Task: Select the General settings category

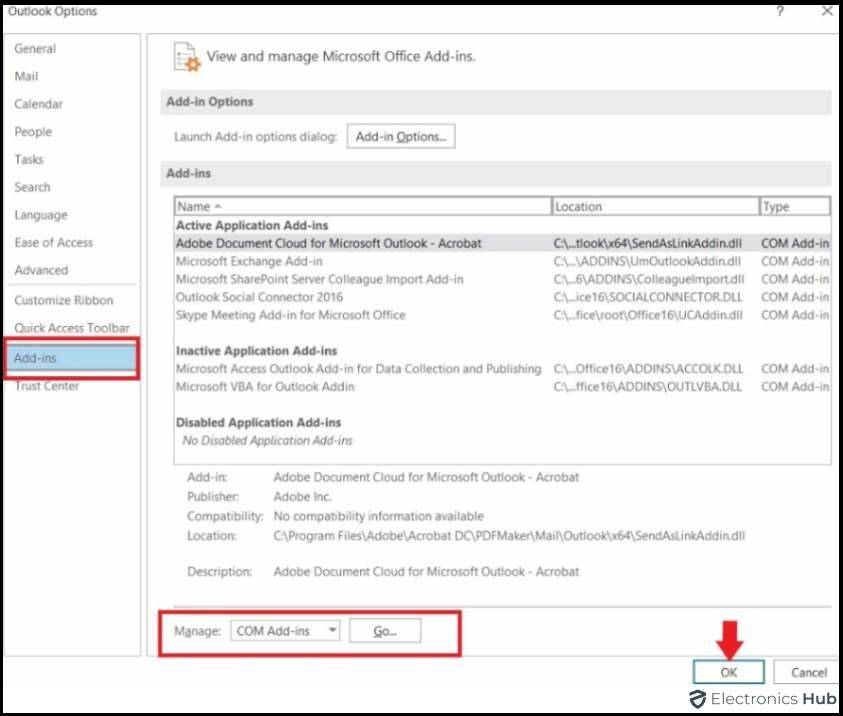Action: 35,48
